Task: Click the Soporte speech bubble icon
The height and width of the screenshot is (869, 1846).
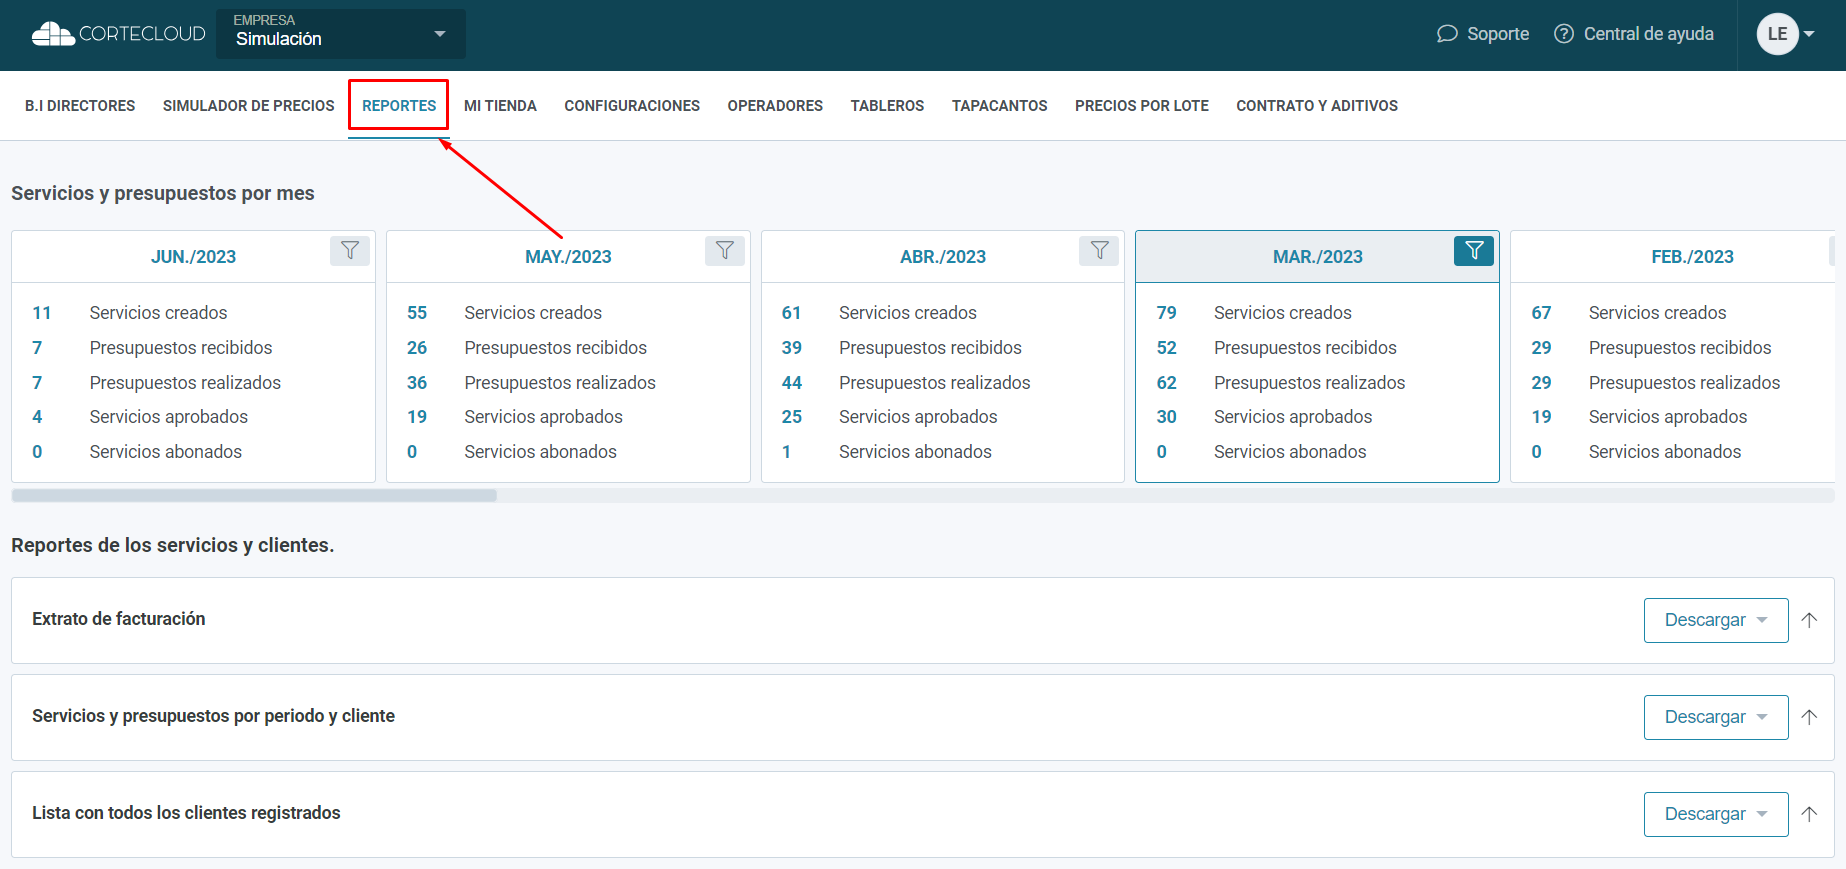Action: 1447,34
